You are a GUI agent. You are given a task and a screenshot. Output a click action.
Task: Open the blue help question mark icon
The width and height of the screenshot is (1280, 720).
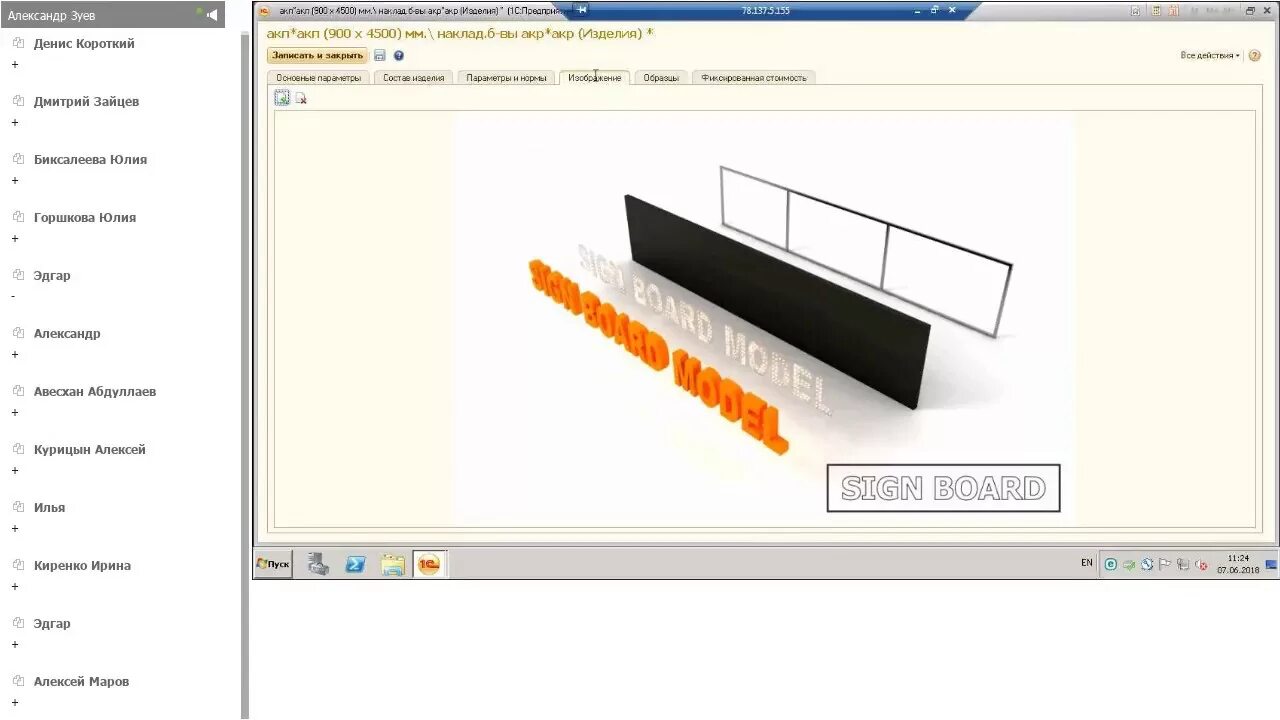pyautogui.click(x=399, y=56)
